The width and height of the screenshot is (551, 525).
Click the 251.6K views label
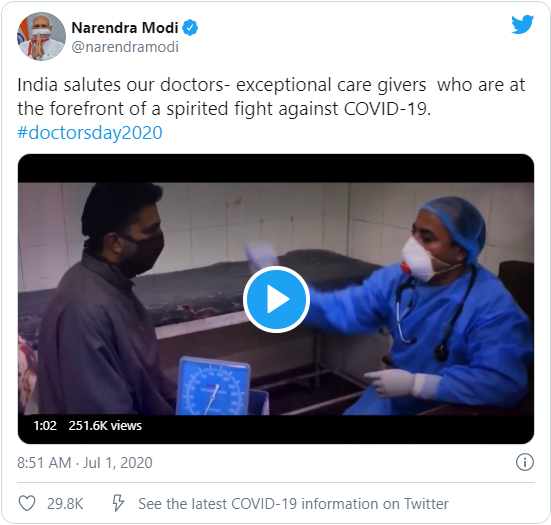point(105,426)
